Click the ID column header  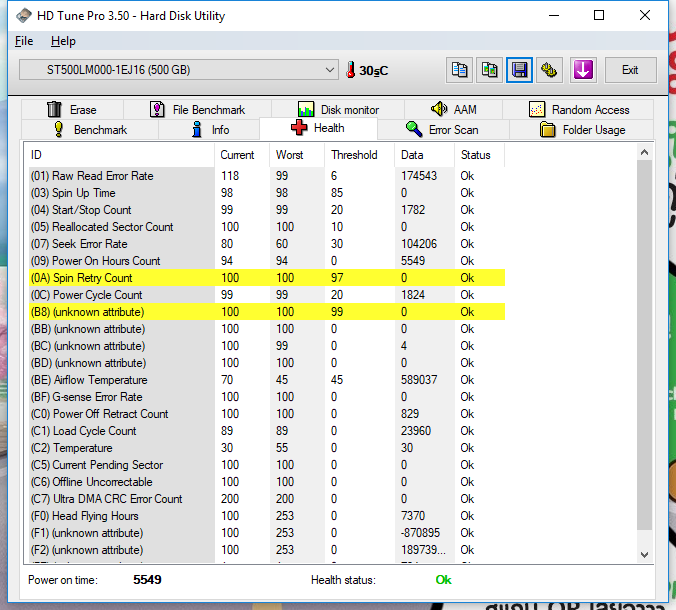click(x=121, y=155)
